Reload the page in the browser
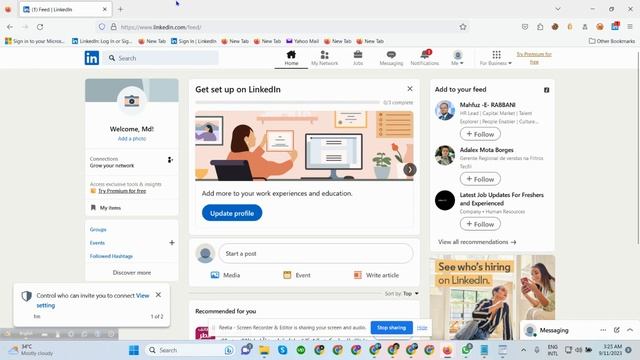 point(40,27)
